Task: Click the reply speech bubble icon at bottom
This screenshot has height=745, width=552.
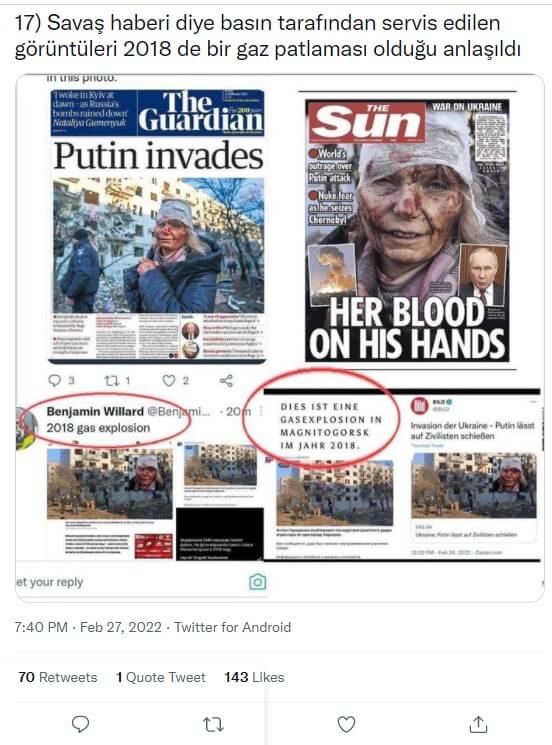Action: point(80,724)
